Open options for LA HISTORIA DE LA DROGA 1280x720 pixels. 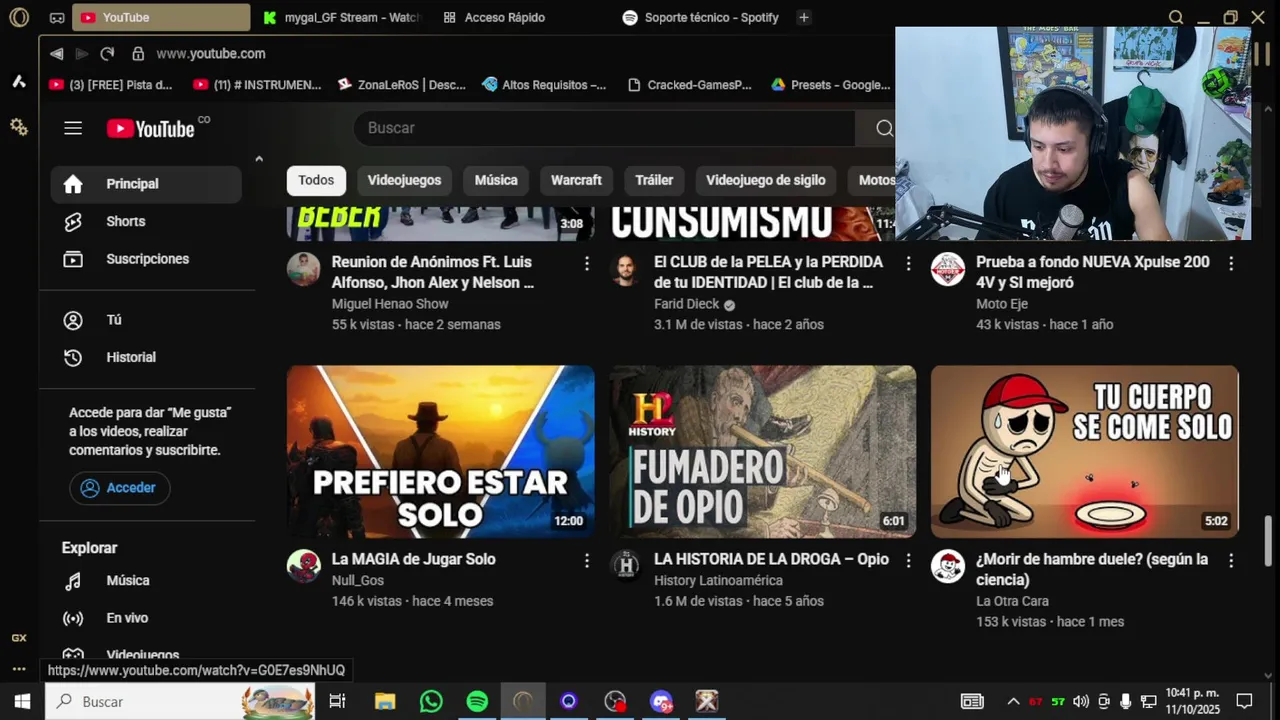[x=908, y=561]
